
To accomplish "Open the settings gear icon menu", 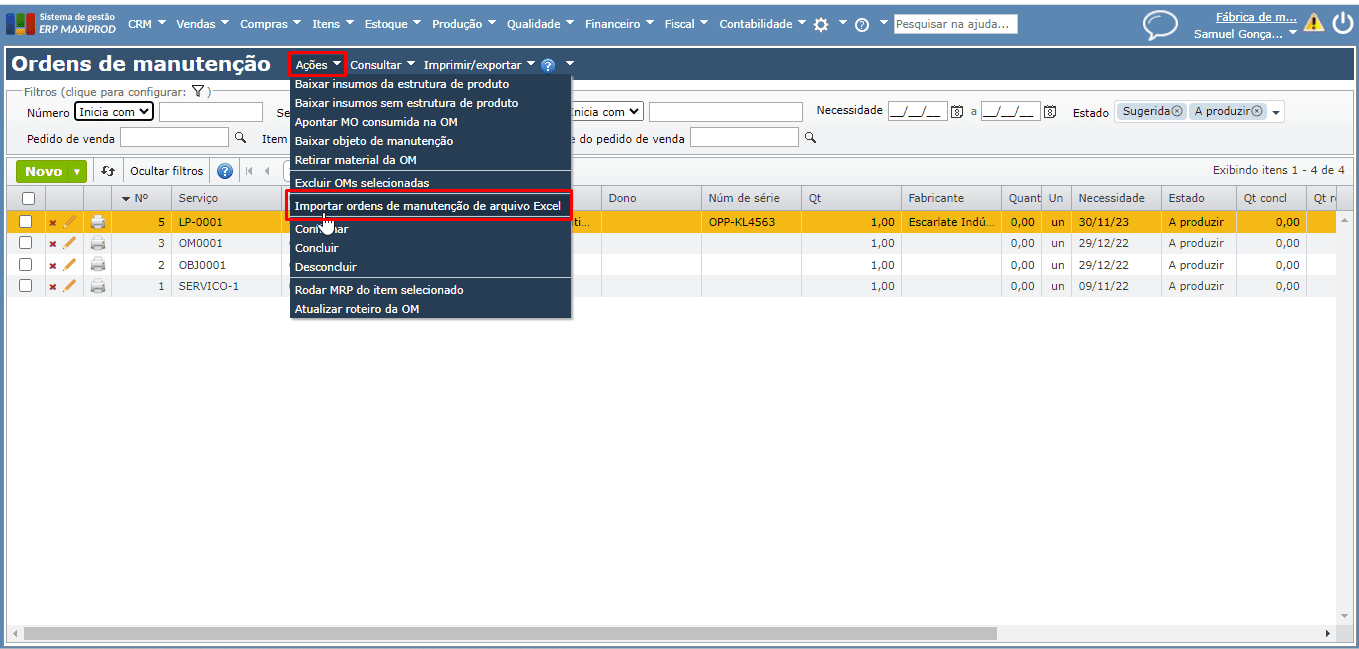I will click(821, 24).
